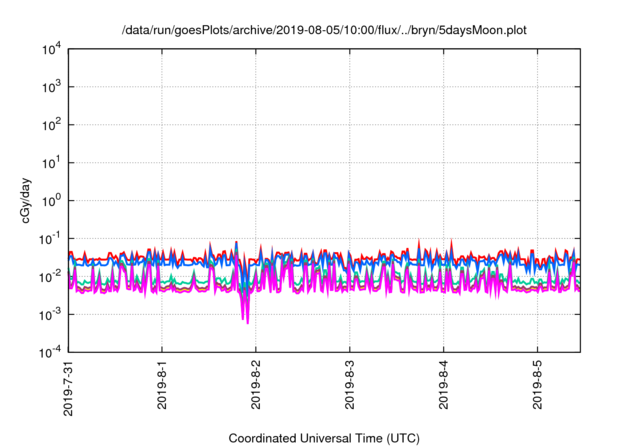640x448 pixels.
Task: Click the 2019-8-5 date label
Action: click(x=538, y=385)
